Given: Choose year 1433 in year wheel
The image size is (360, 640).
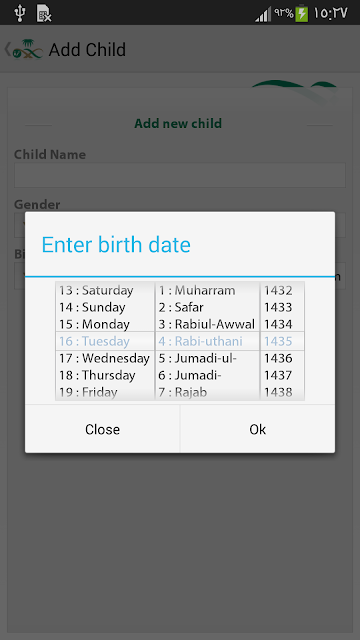Looking at the screenshot, I should pyautogui.click(x=278, y=307).
